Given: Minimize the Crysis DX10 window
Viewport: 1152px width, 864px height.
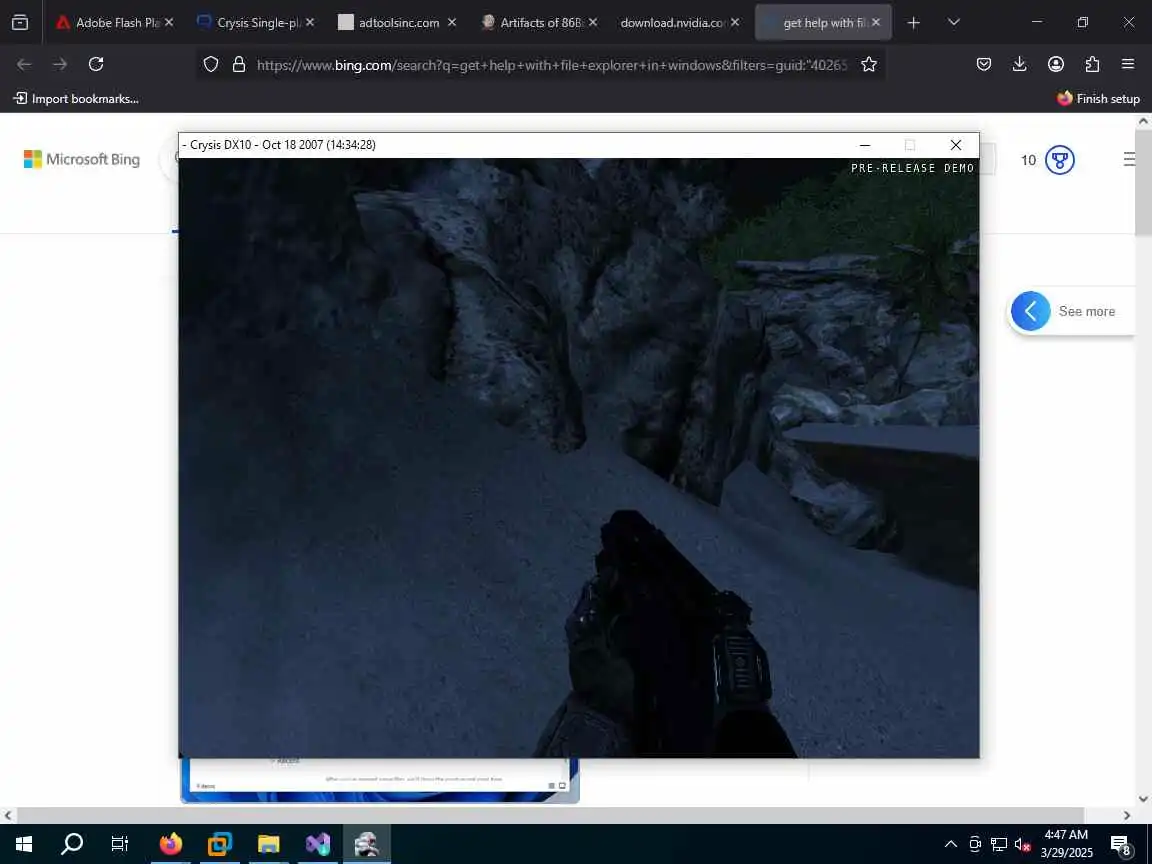Looking at the screenshot, I should pyautogui.click(x=865, y=145).
